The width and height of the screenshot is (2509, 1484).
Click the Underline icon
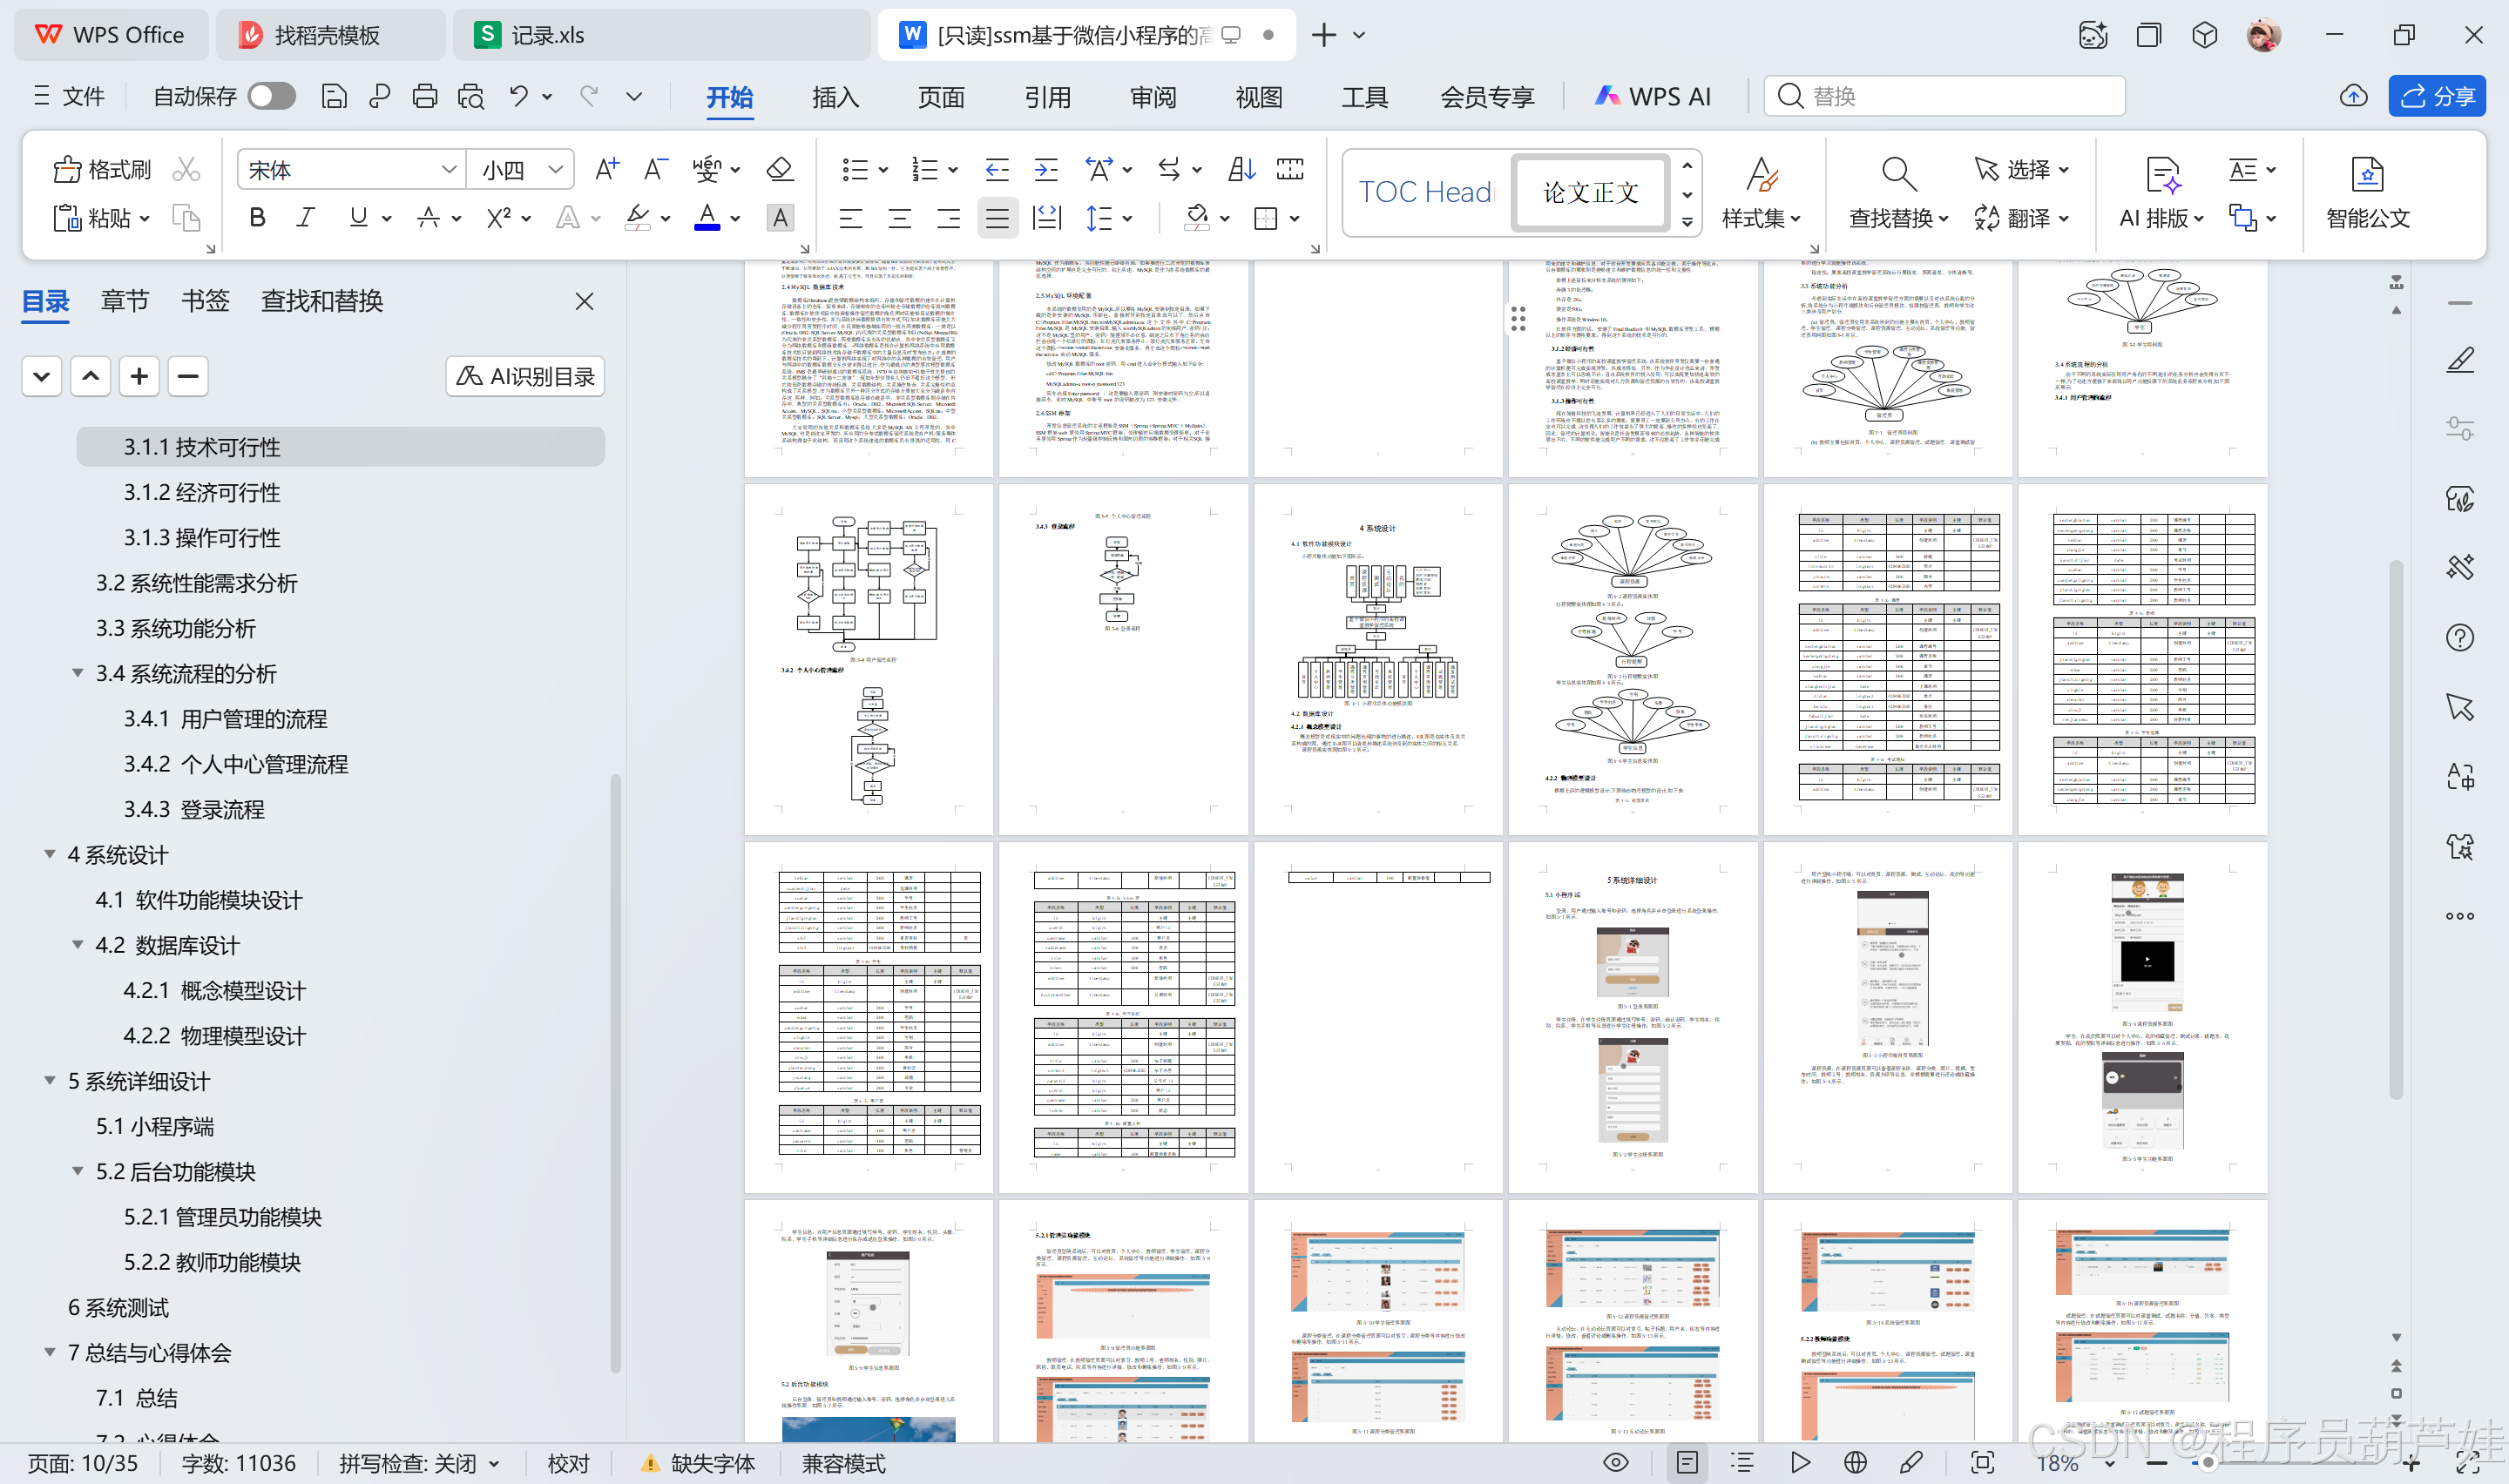pyautogui.click(x=358, y=217)
